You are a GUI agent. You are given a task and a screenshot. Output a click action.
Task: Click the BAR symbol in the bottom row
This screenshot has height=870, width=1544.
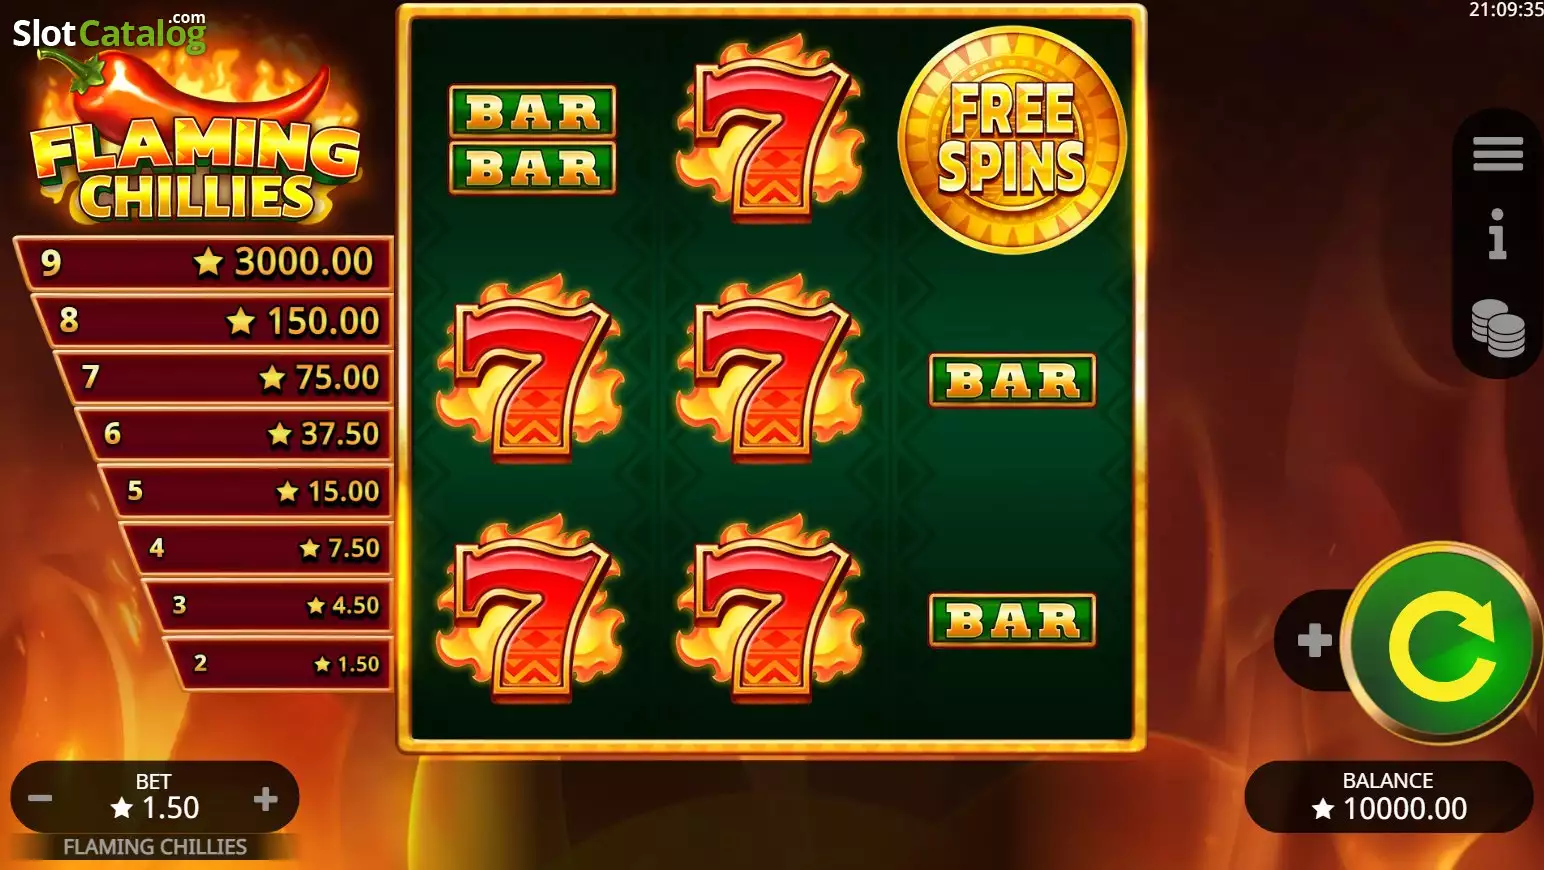coord(1012,620)
